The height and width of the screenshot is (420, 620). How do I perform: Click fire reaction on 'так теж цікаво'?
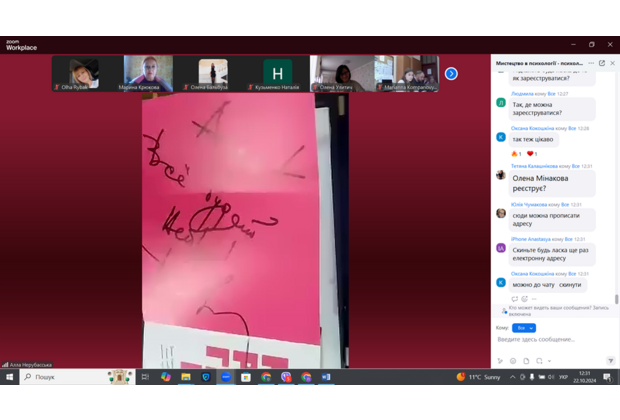coord(516,154)
